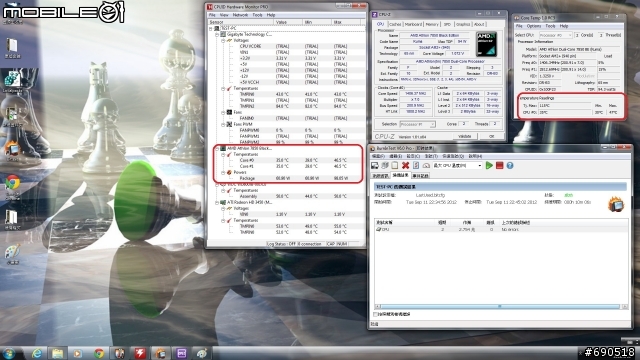Click the Chrome icon on the taskbar
Image resolution: width=640 pixels, height=360 pixels.
coord(99,353)
